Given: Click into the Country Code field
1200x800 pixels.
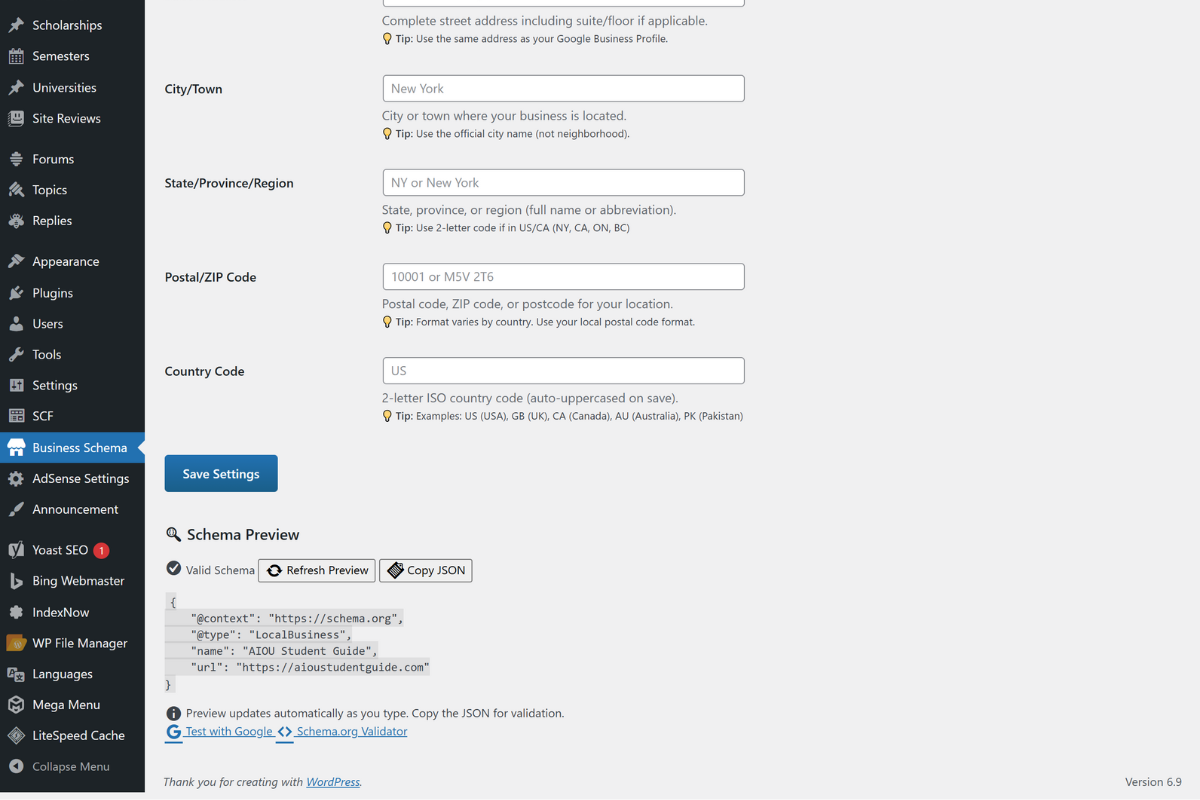Looking at the screenshot, I should click(563, 371).
